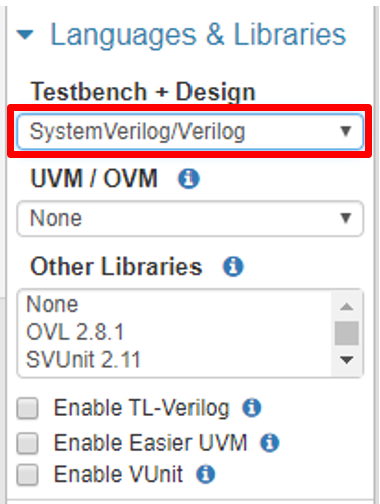The height and width of the screenshot is (504, 380).
Task: Open the UVM / OVM dropdown showing None
Action: click(190, 219)
